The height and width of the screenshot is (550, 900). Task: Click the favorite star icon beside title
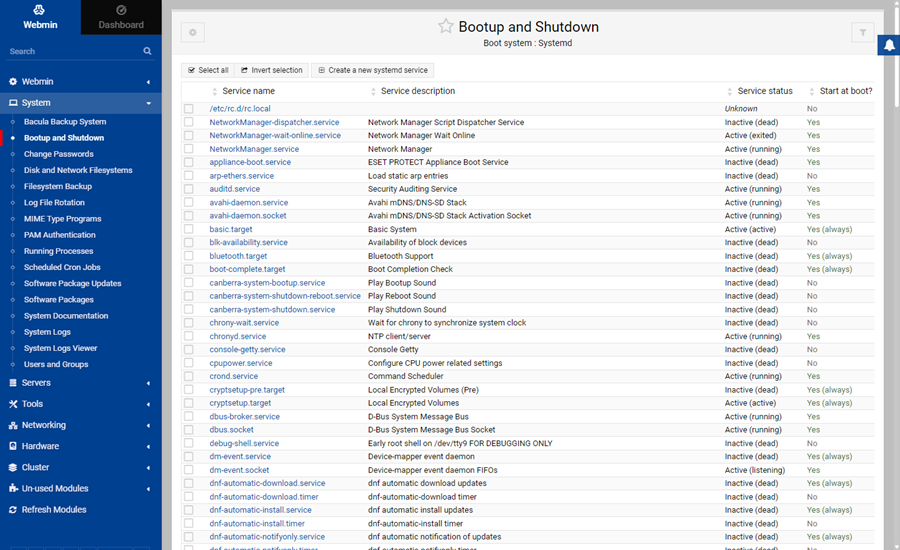[x=445, y=27]
